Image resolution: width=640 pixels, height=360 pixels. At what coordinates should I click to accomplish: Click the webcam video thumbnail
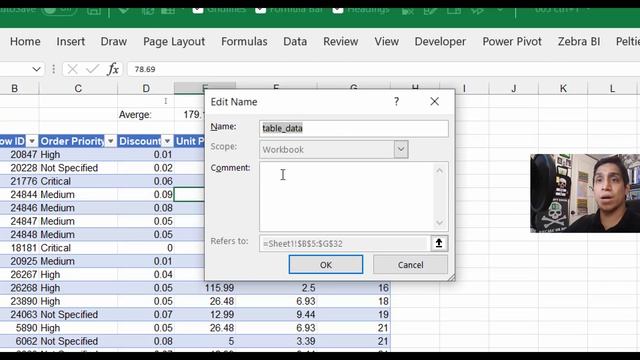pyautogui.click(x=585, y=193)
